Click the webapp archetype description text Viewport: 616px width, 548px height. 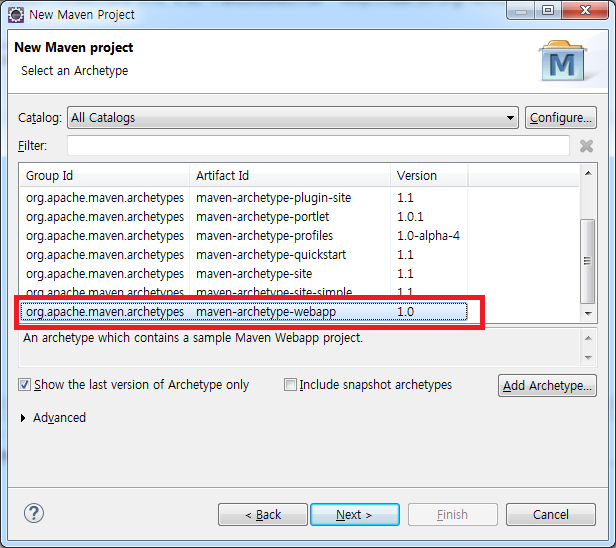coord(192,338)
